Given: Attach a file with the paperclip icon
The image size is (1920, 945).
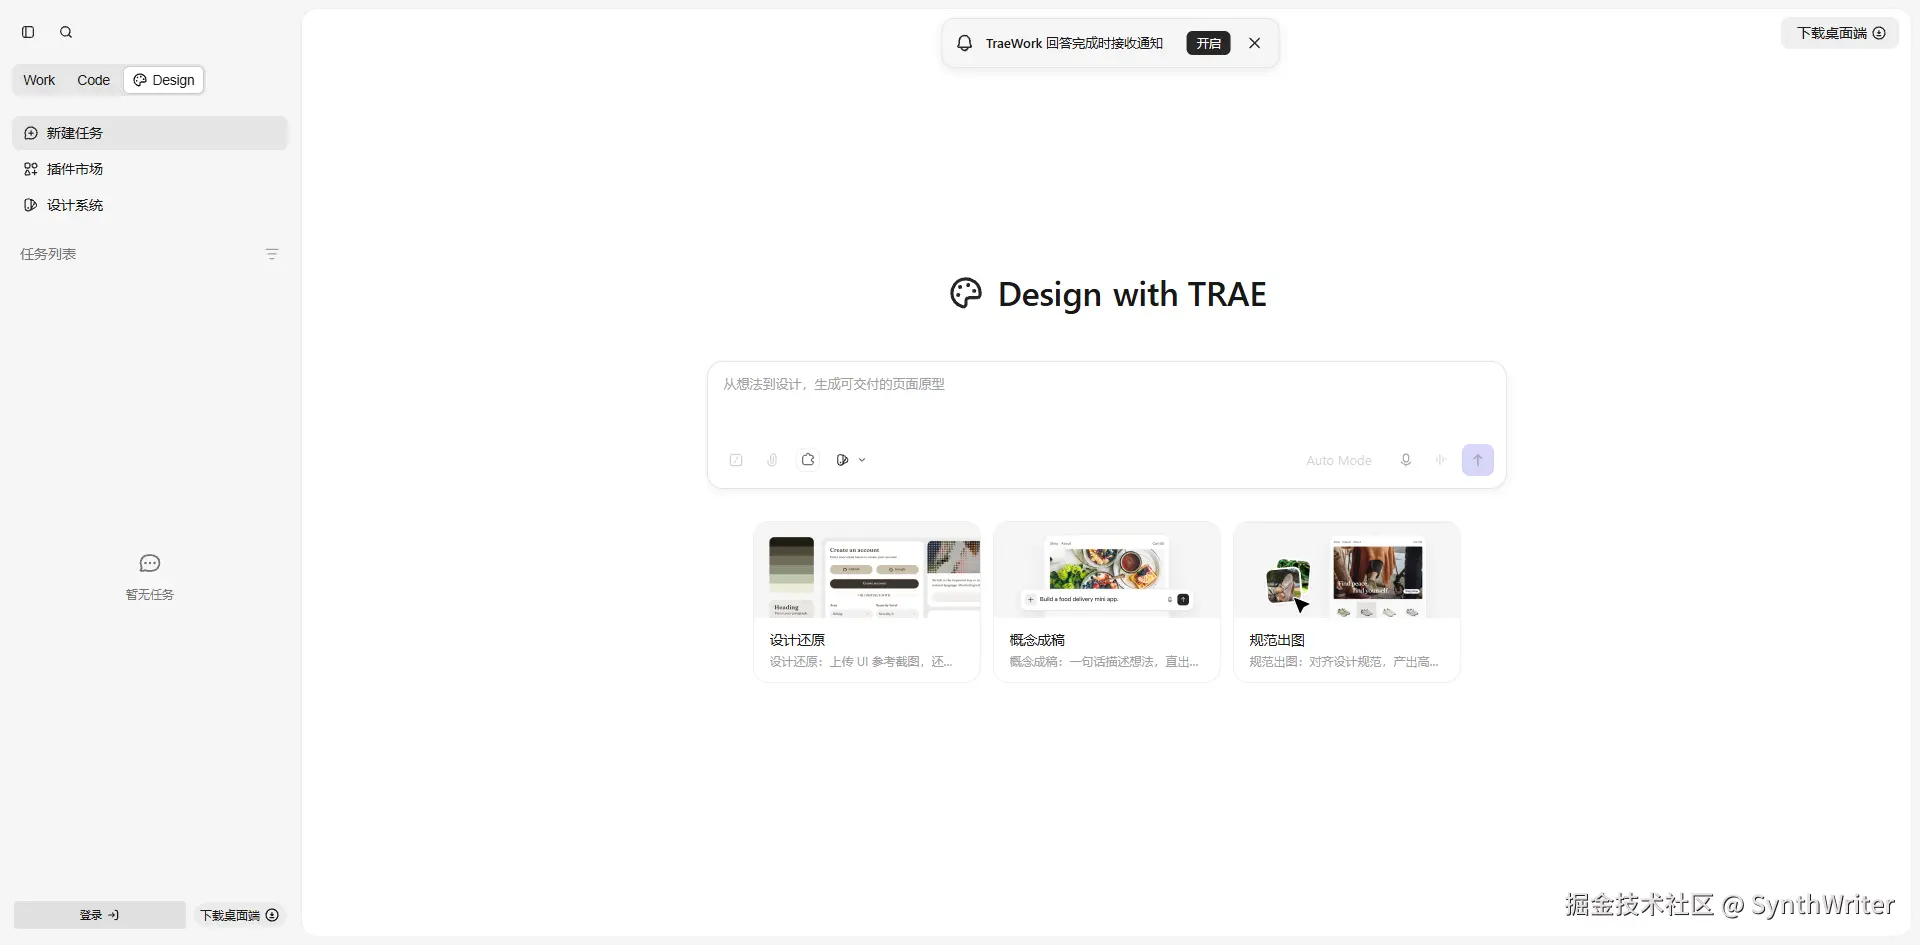Looking at the screenshot, I should point(772,460).
